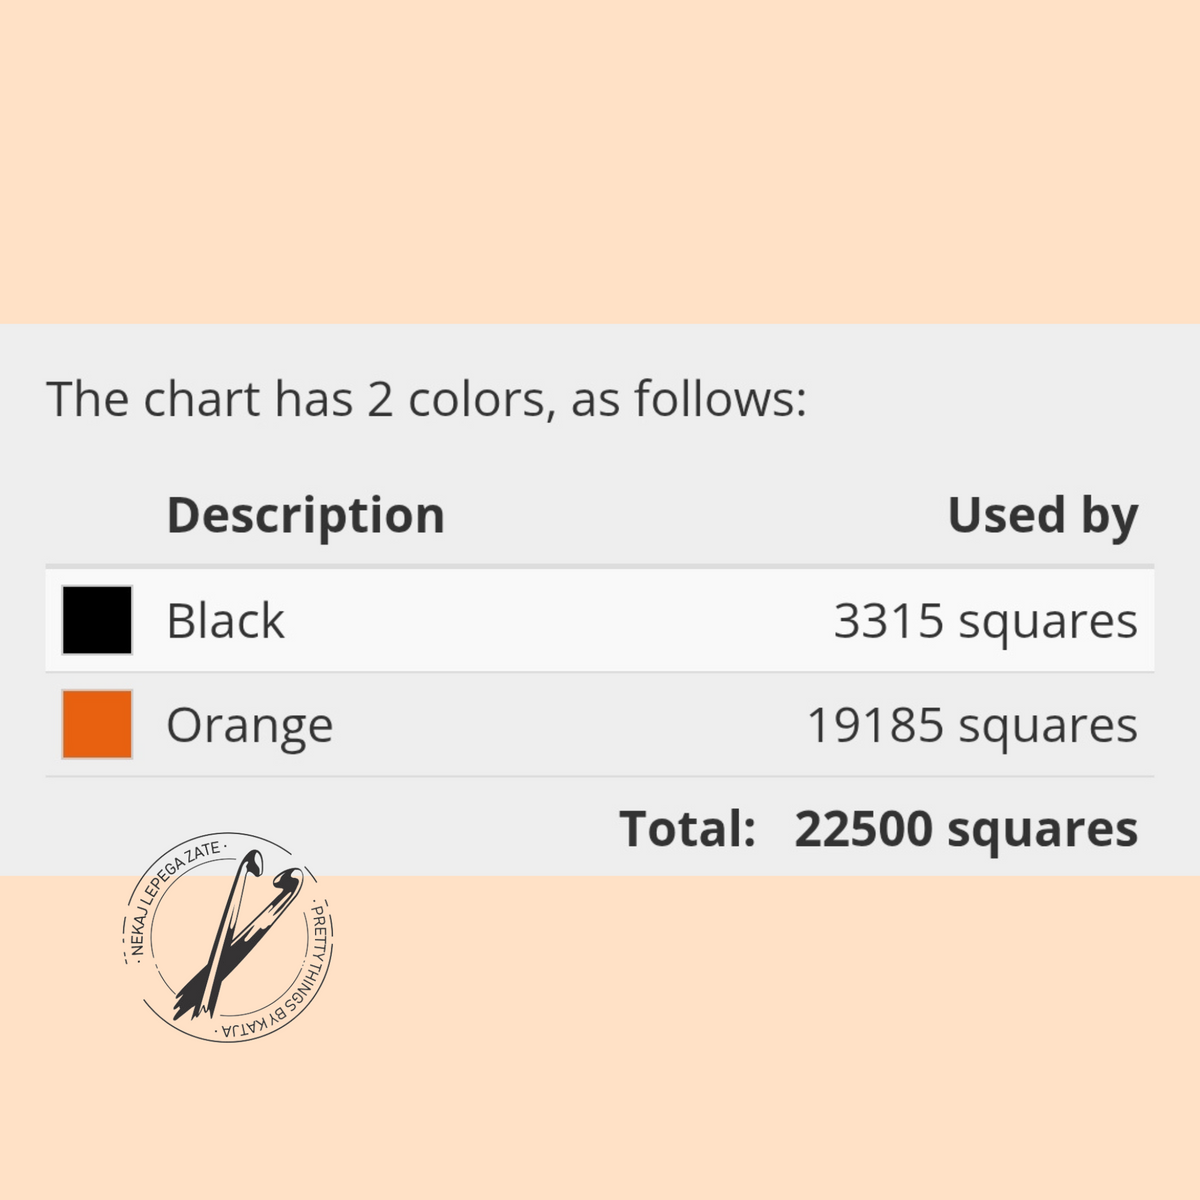Click the number '2' in the heading
Viewport: 1200px width, 1200px height.
[380, 400]
